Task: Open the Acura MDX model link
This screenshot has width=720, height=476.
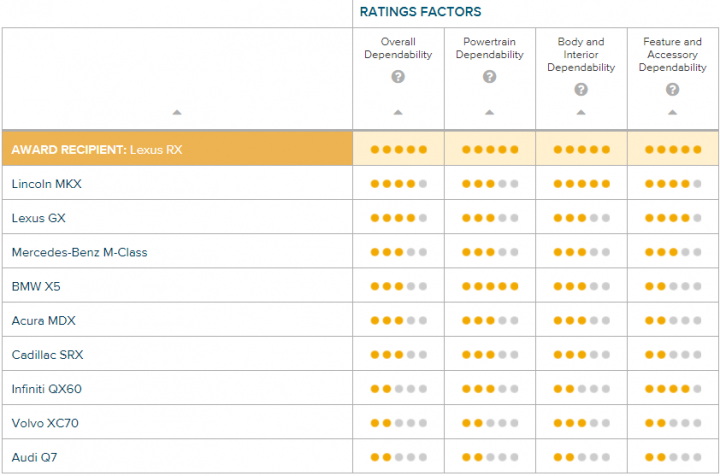Action: [44, 320]
